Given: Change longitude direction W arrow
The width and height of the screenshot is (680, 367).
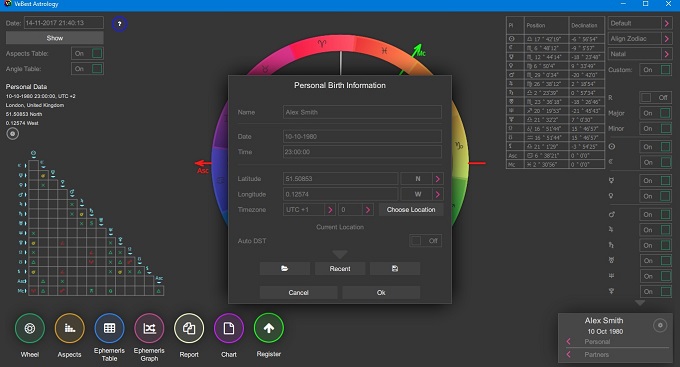Looking at the screenshot, I should coord(438,194).
